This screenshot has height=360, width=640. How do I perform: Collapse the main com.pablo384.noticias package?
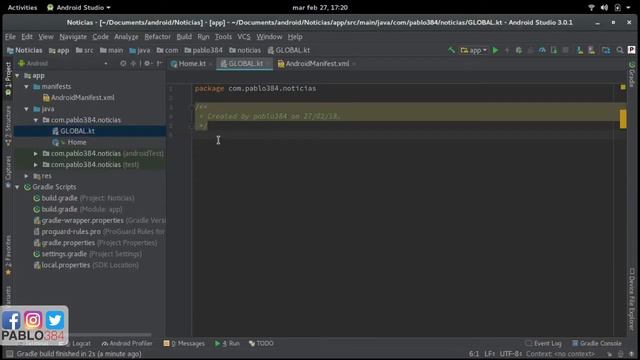point(36,120)
